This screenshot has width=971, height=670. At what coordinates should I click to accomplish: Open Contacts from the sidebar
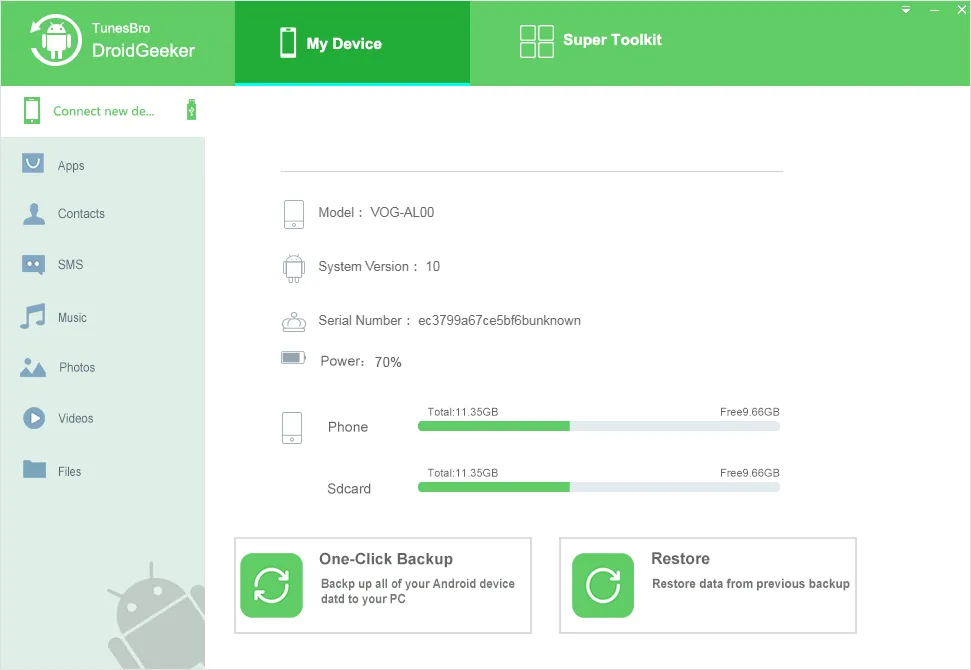(x=33, y=214)
